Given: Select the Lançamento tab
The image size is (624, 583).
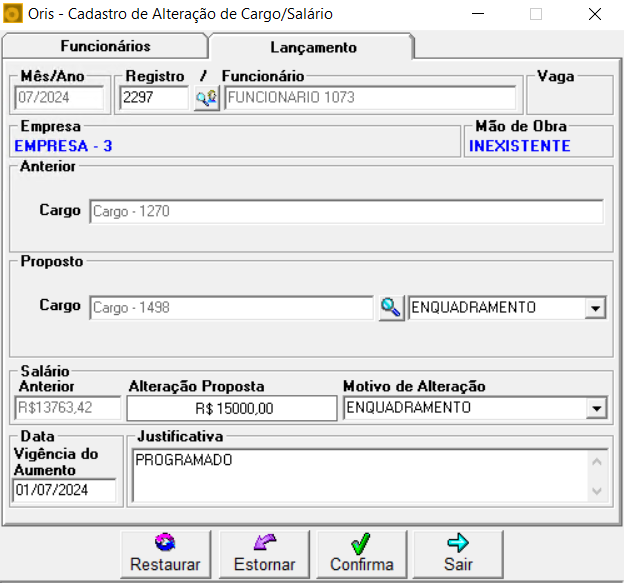Looking at the screenshot, I should (313, 47).
